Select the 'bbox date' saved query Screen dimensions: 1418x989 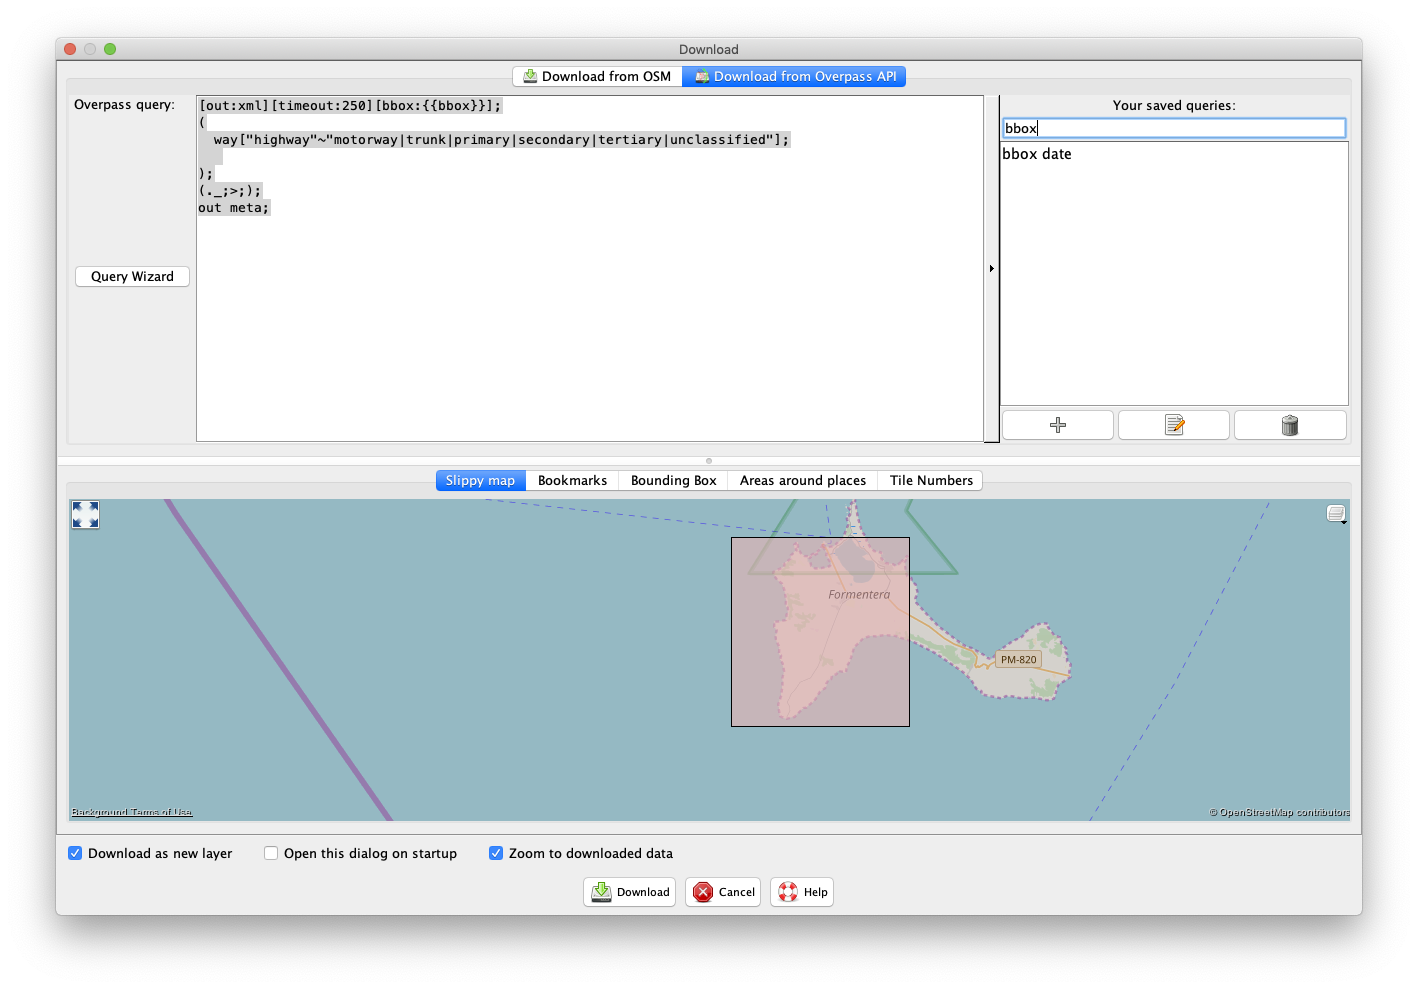[1037, 154]
